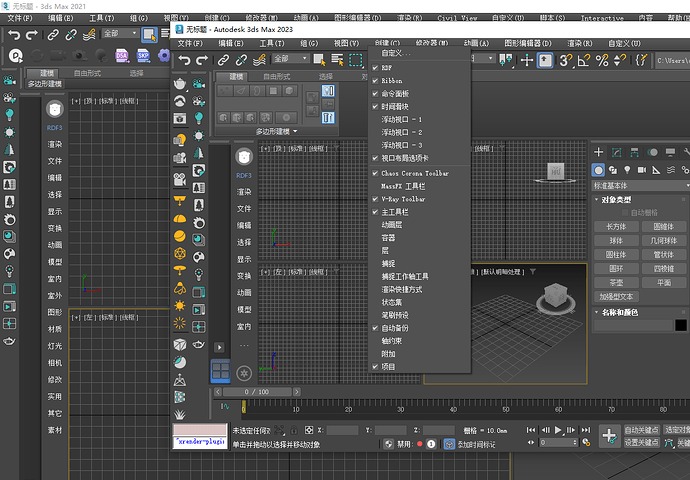Select Lights category bulb icon
This screenshot has width=690, height=480.
click(627, 170)
